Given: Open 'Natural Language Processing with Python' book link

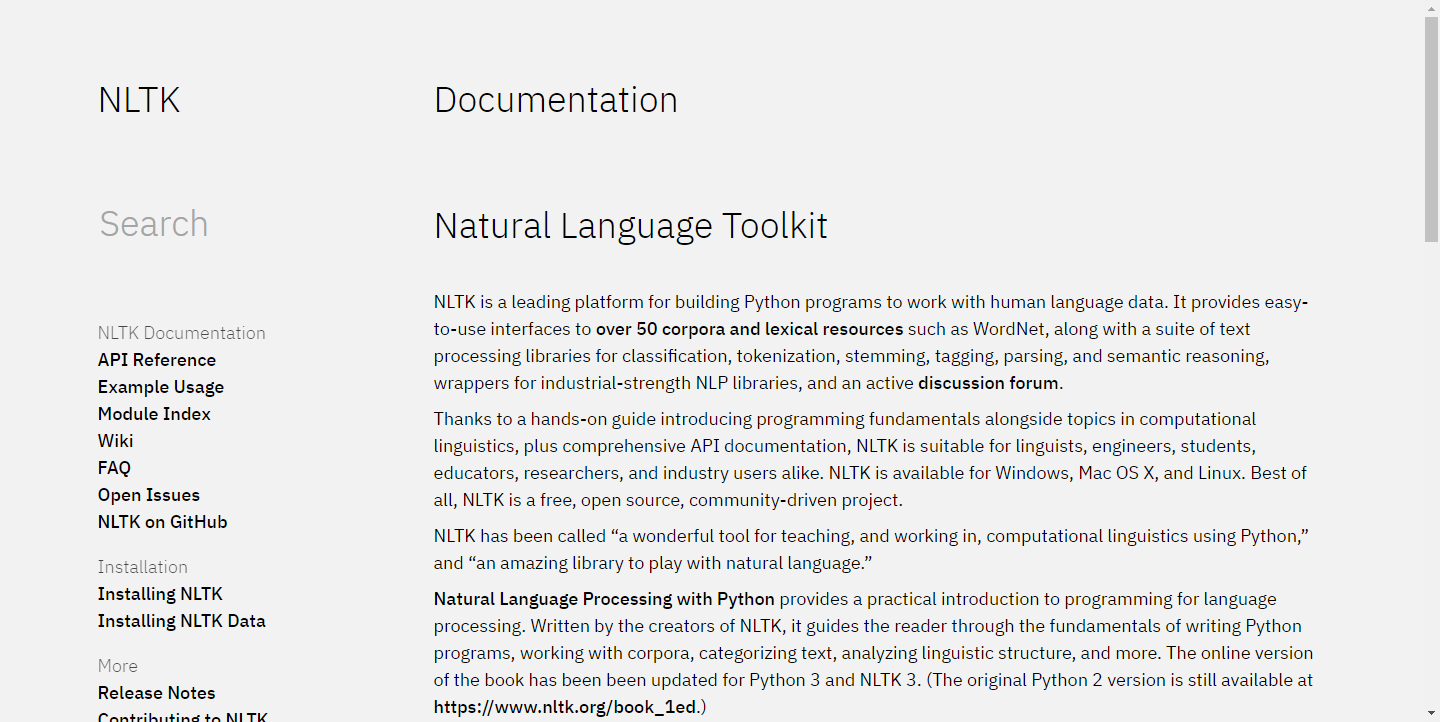Looking at the screenshot, I should 604,599.
